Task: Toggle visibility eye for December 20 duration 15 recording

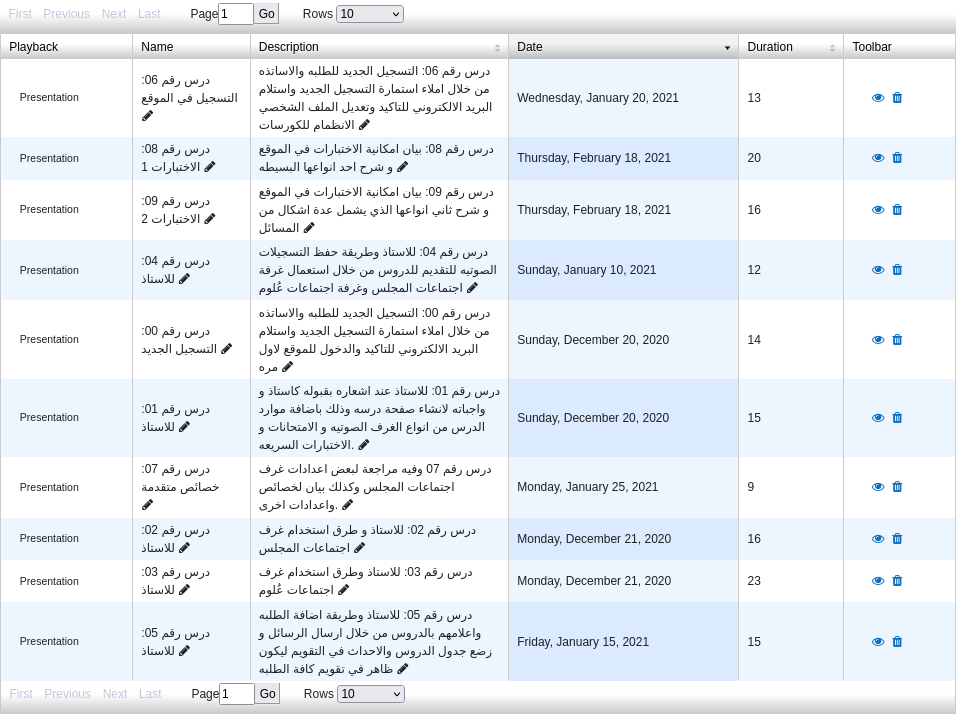Action: (x=878, y=418)
